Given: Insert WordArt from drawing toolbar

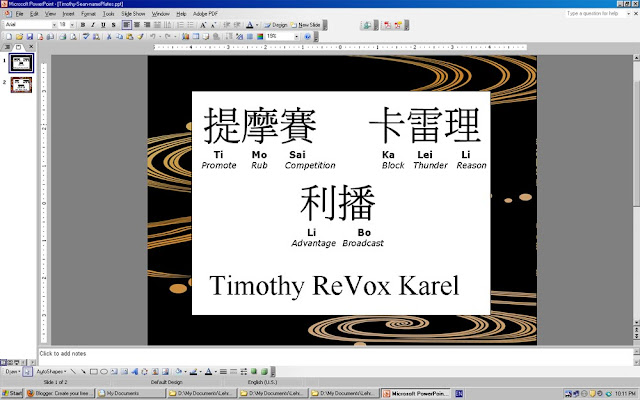Looking at the screenshot, I should click(134, 371).
